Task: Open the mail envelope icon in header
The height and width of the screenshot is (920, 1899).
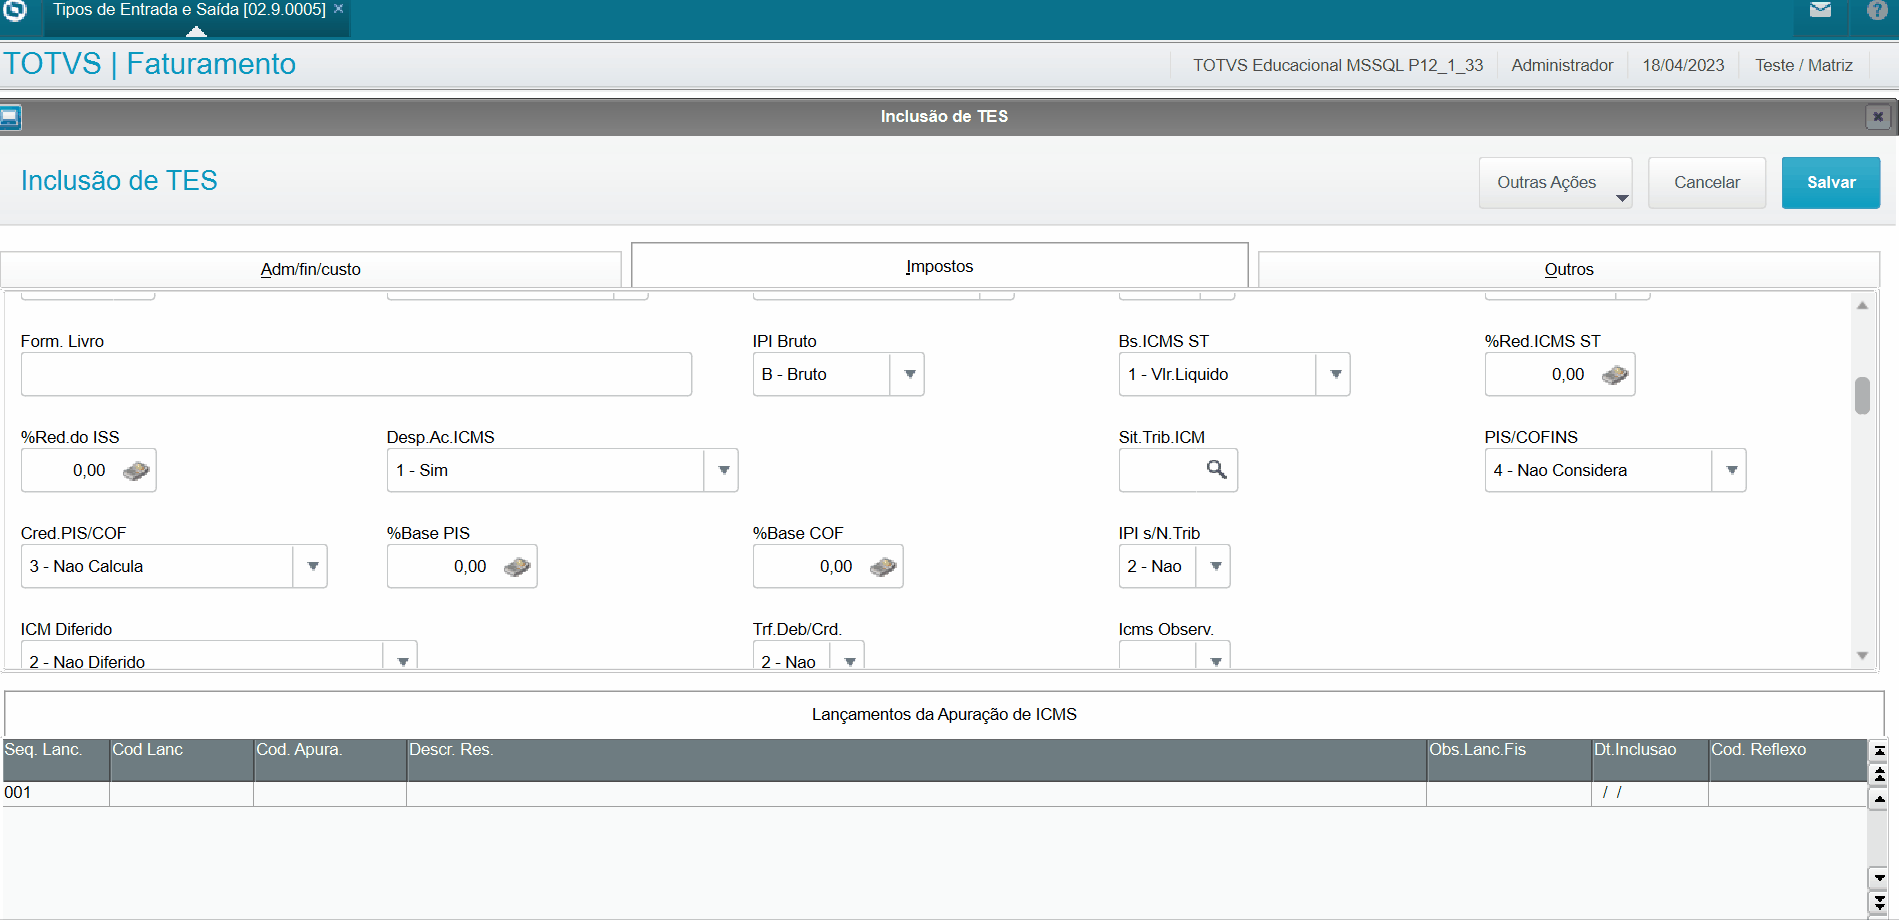Action: tap(1821, 10)
